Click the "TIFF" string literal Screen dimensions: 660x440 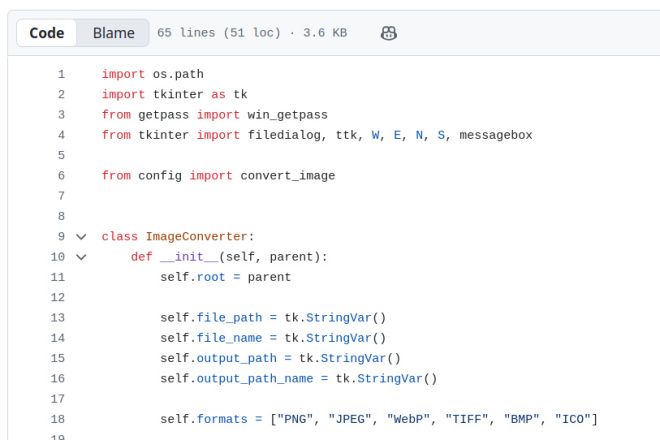coord(467,419)
